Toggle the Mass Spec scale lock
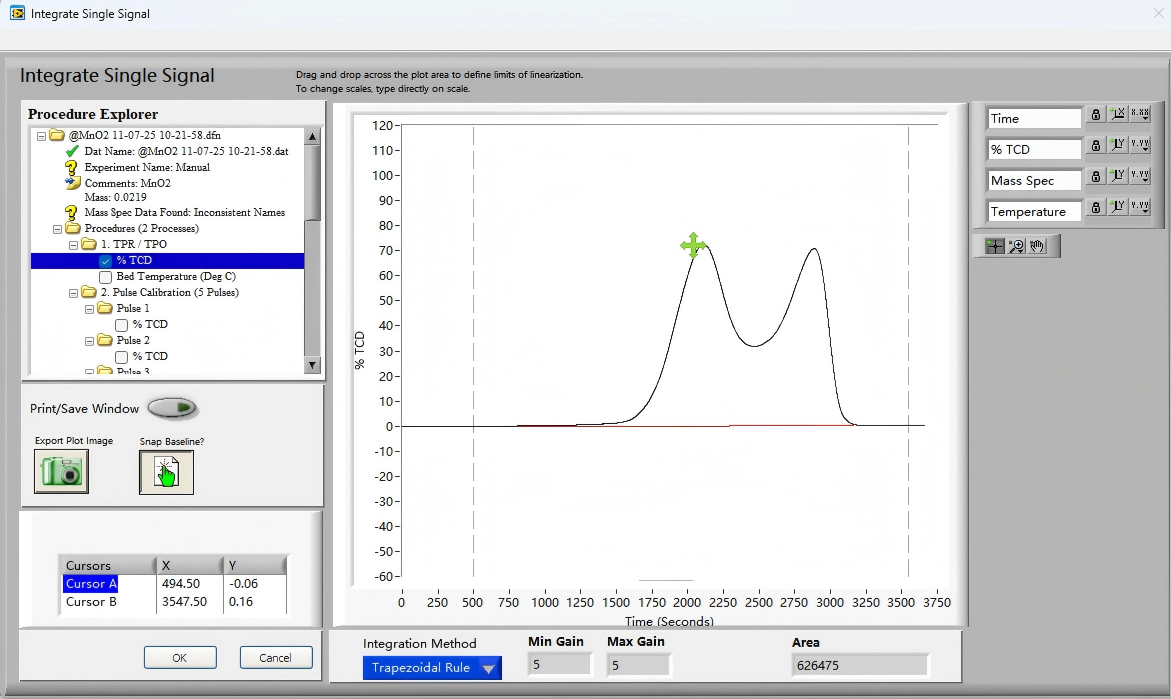The width and height of the screenshot is (1171, 699). [x=1096, y=176]
